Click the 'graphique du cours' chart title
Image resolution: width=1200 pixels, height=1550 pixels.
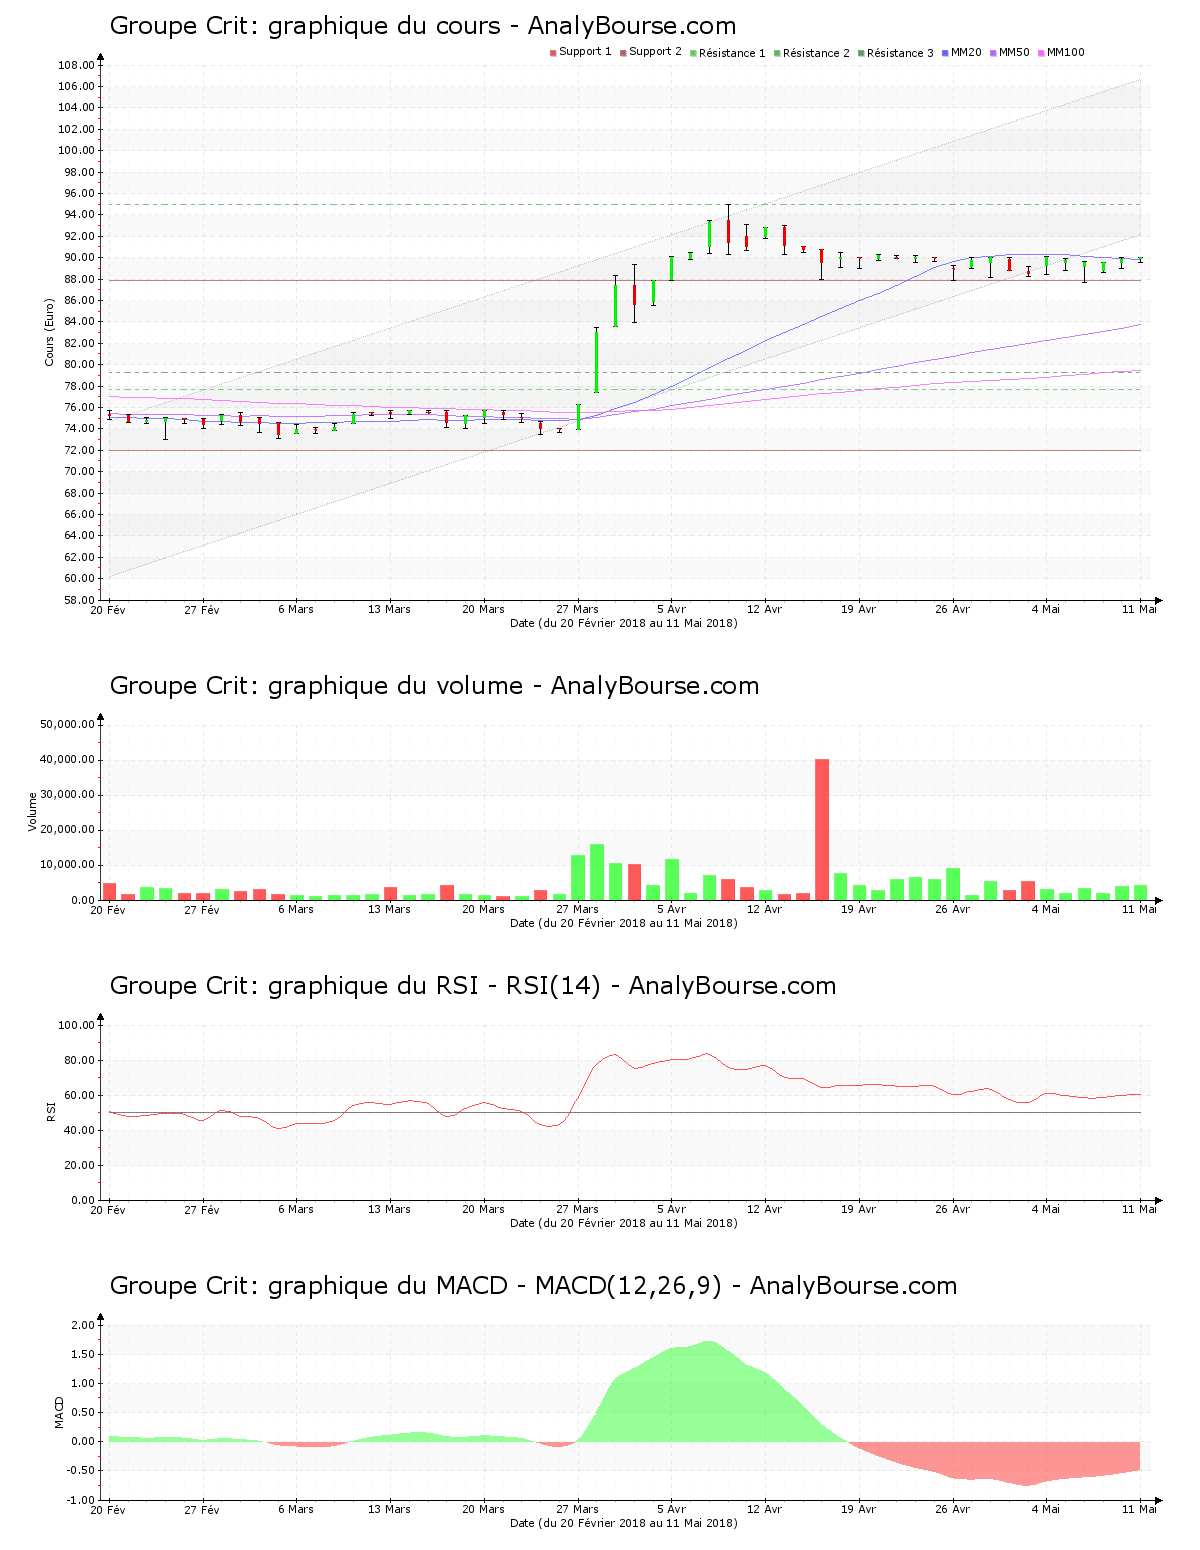[423, 26]
